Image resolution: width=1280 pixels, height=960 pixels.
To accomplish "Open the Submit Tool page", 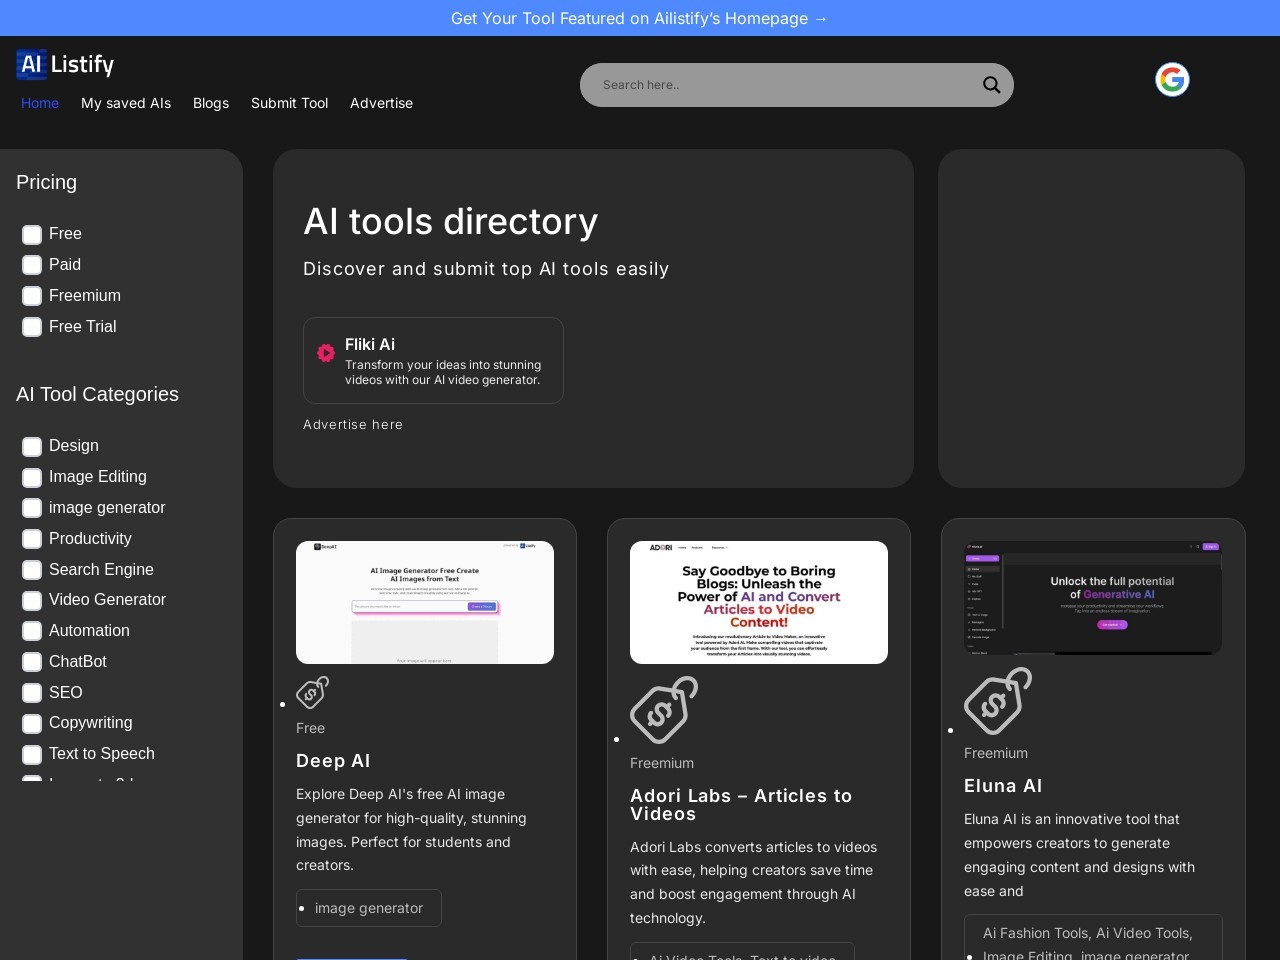I will 289,103.
